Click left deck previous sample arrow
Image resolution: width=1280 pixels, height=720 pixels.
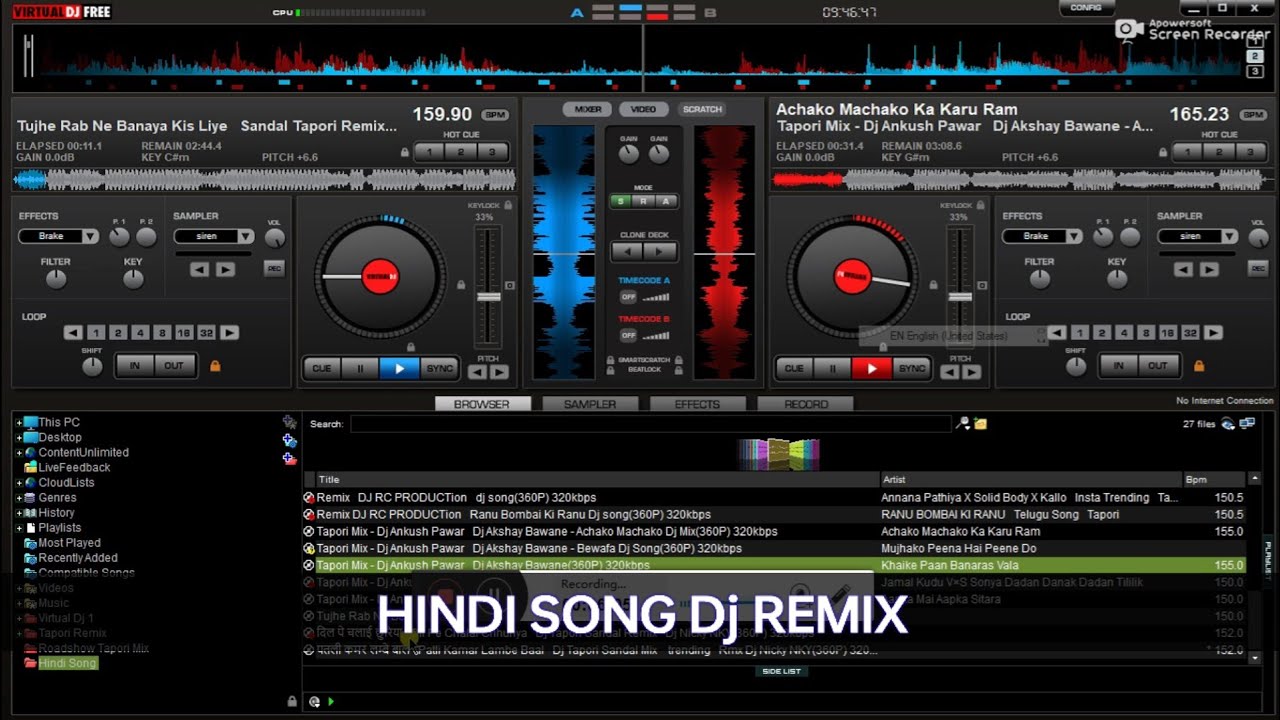click(x=200, y=270)
